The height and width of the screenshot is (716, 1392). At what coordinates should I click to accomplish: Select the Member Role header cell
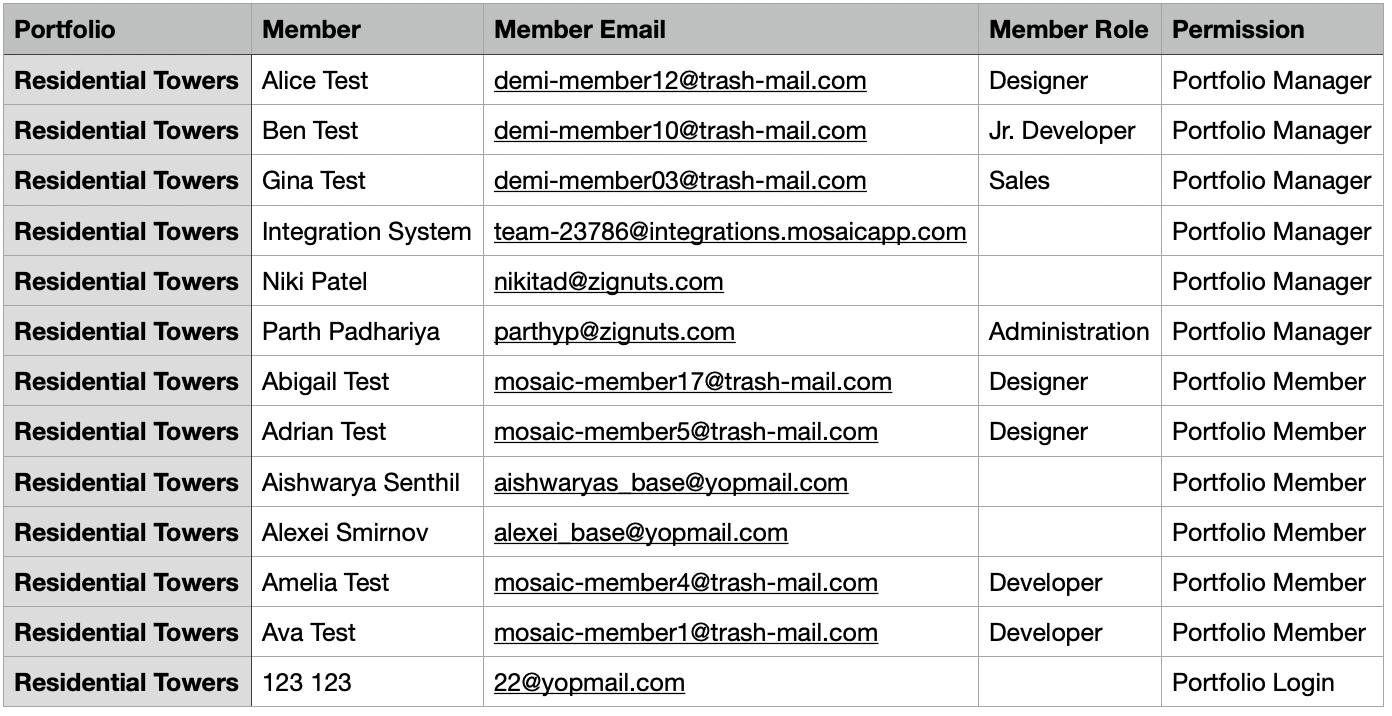coord(1069,29)
